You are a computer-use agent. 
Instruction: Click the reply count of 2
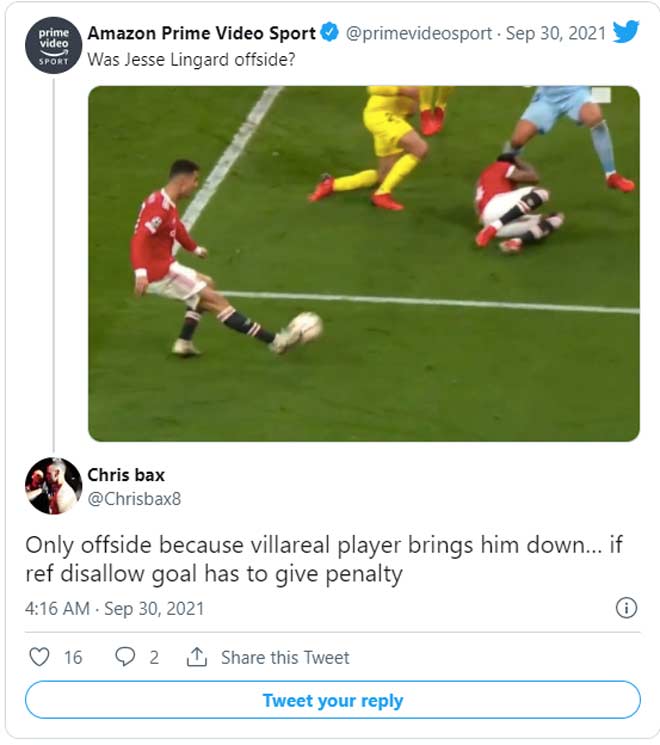click(154, 657)
